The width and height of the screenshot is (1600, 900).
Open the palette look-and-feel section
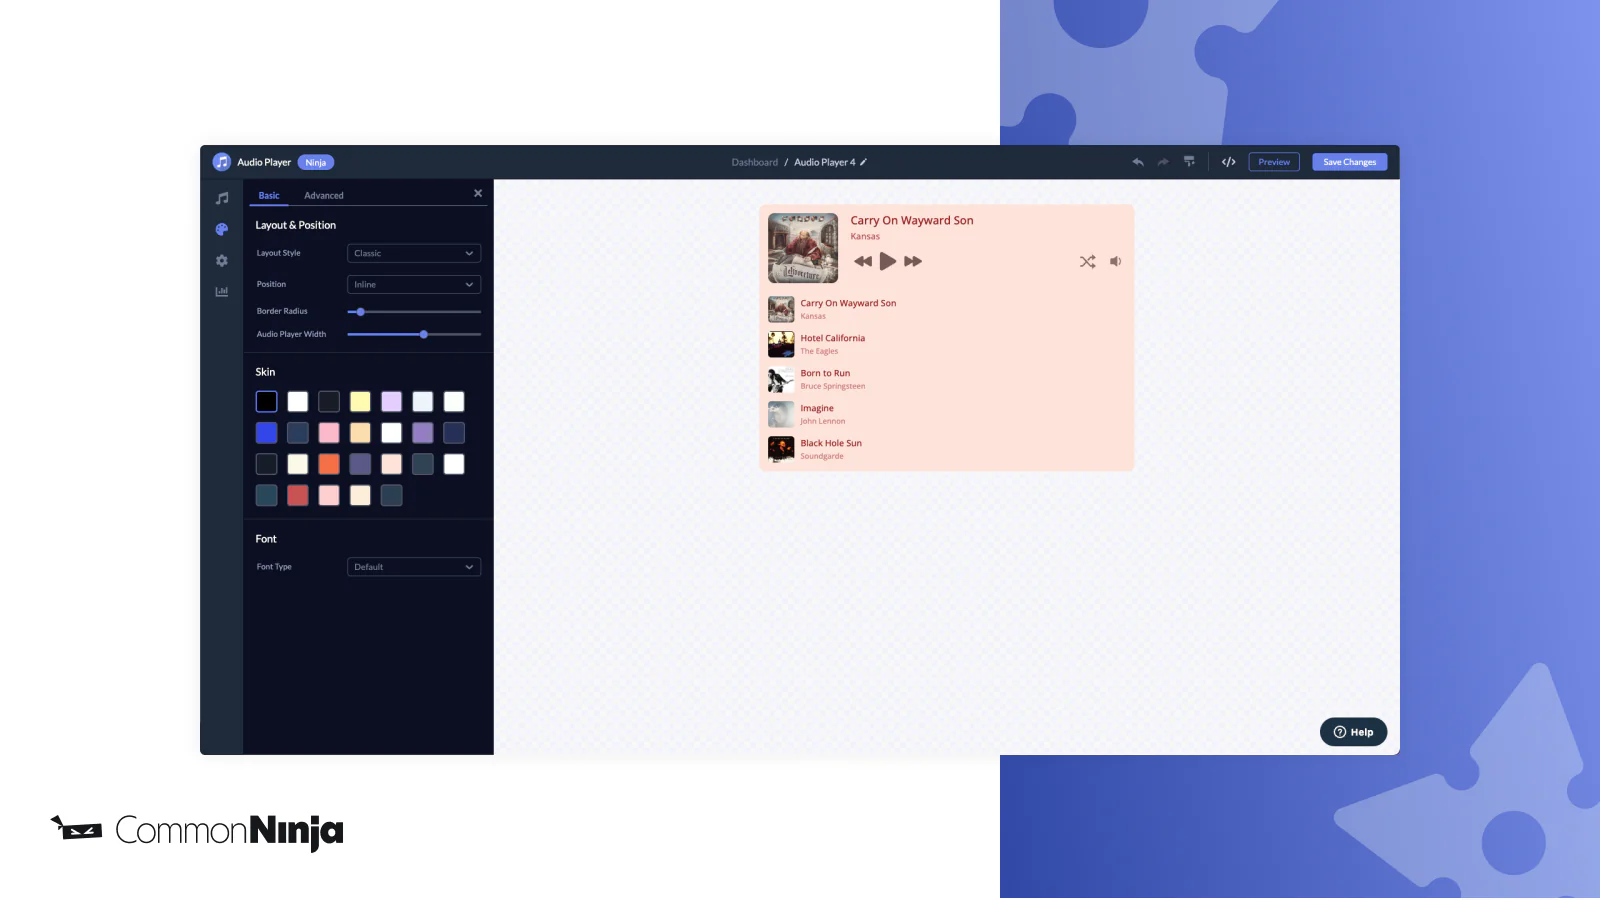click(222, 229)
